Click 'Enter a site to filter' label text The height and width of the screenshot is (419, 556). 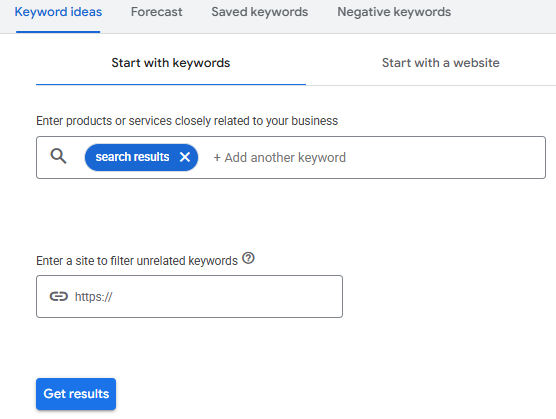click(x=137, y=261)
